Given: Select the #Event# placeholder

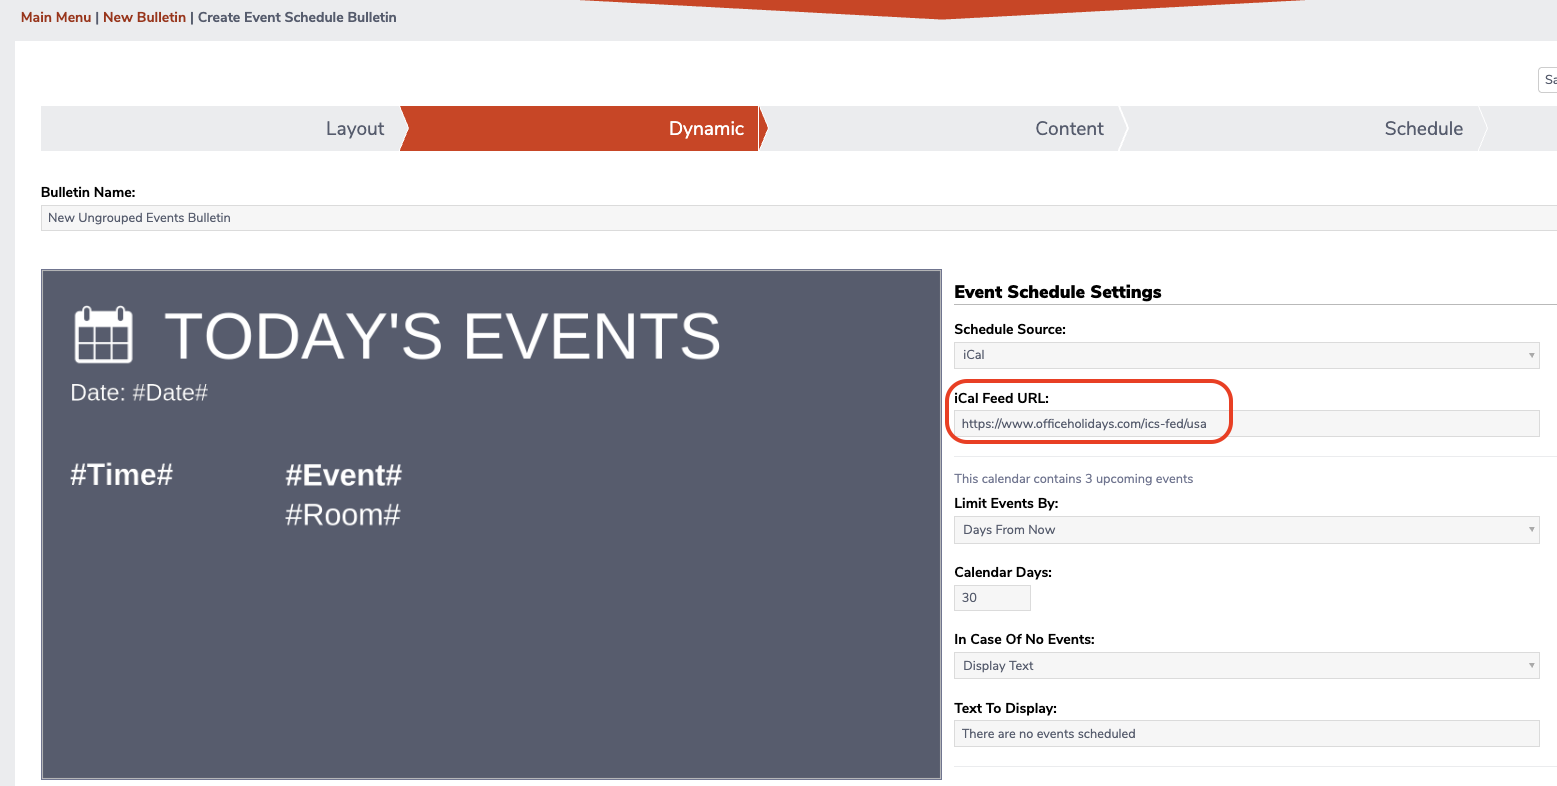Looking at the screenshot, I should pos(344,475).
